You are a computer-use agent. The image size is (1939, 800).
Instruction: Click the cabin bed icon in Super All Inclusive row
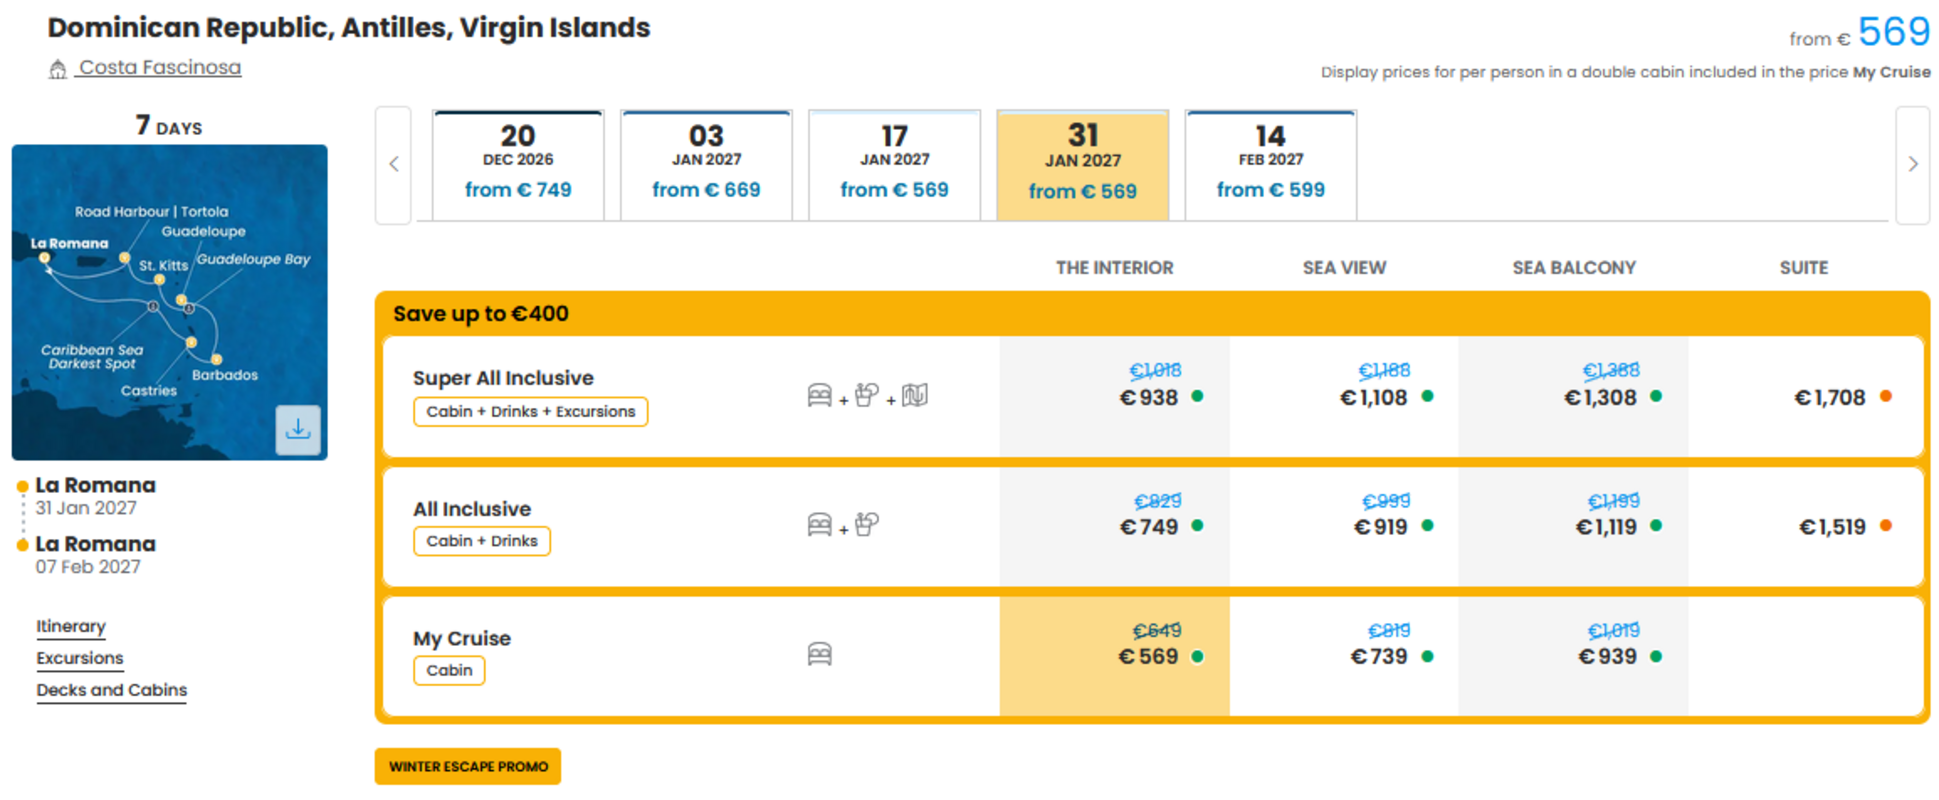819,395
